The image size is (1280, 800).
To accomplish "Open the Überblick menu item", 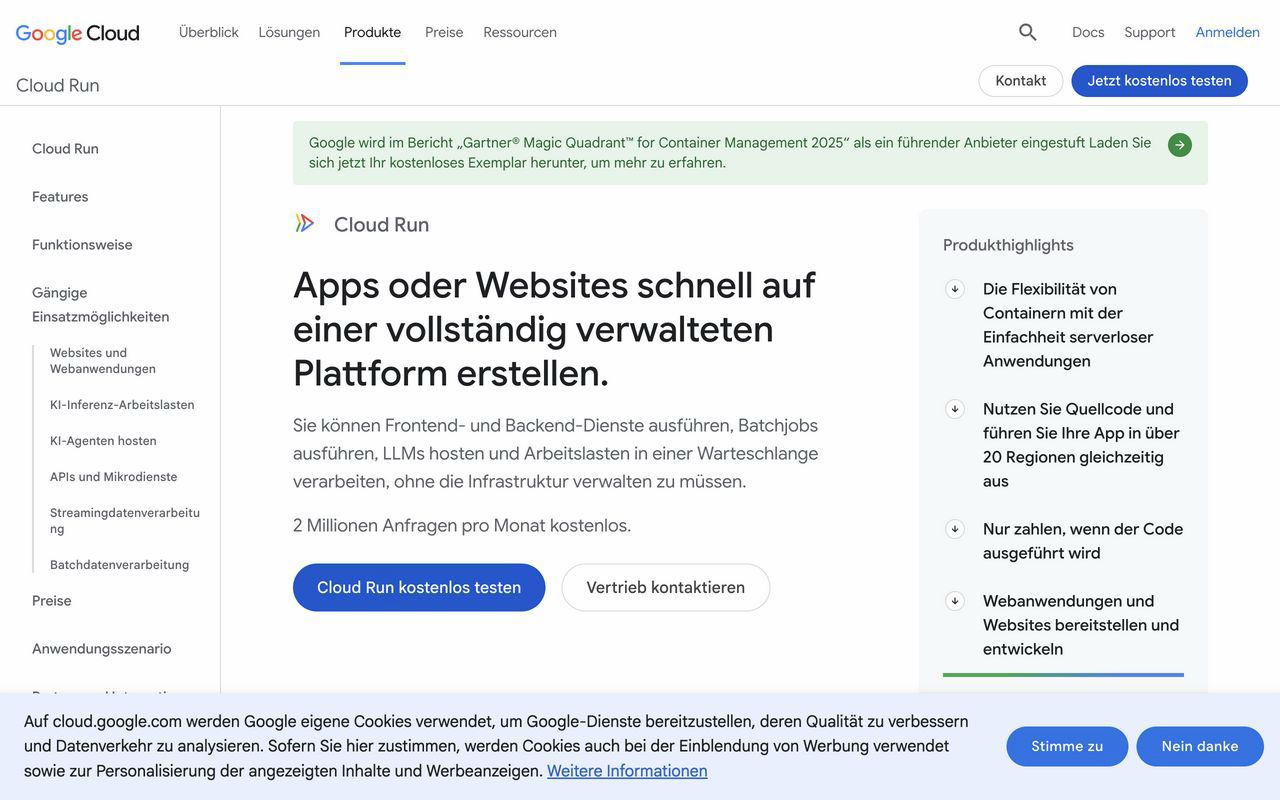I will (x=209, y=32).
